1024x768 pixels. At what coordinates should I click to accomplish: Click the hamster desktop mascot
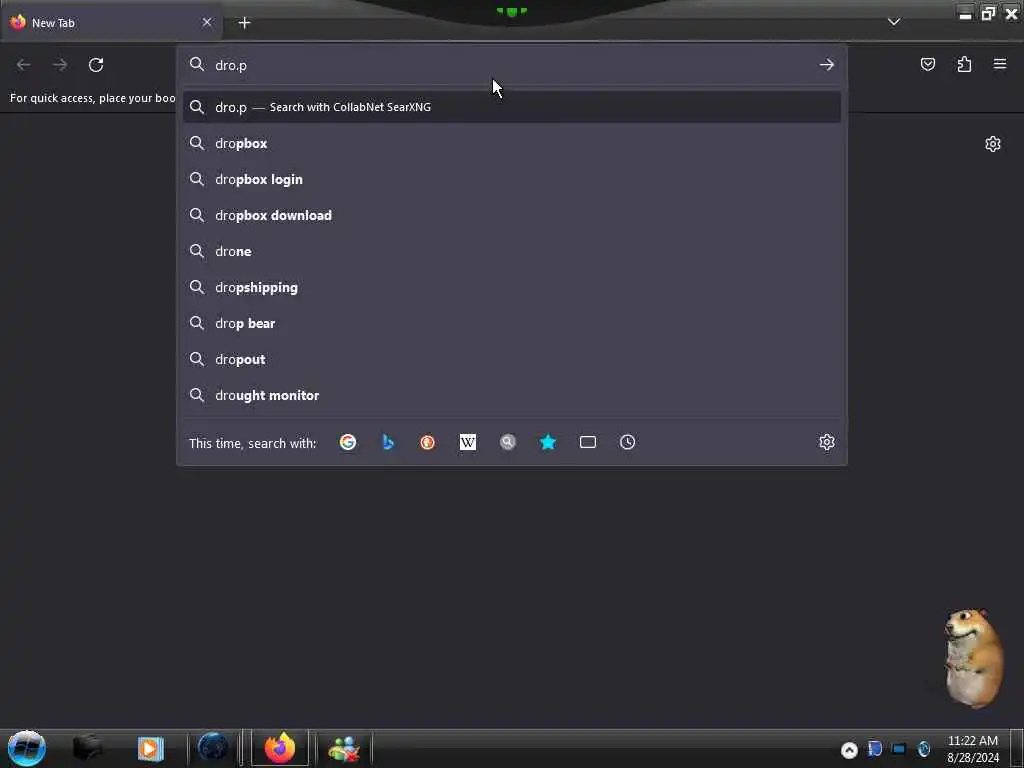click(973, 657)
